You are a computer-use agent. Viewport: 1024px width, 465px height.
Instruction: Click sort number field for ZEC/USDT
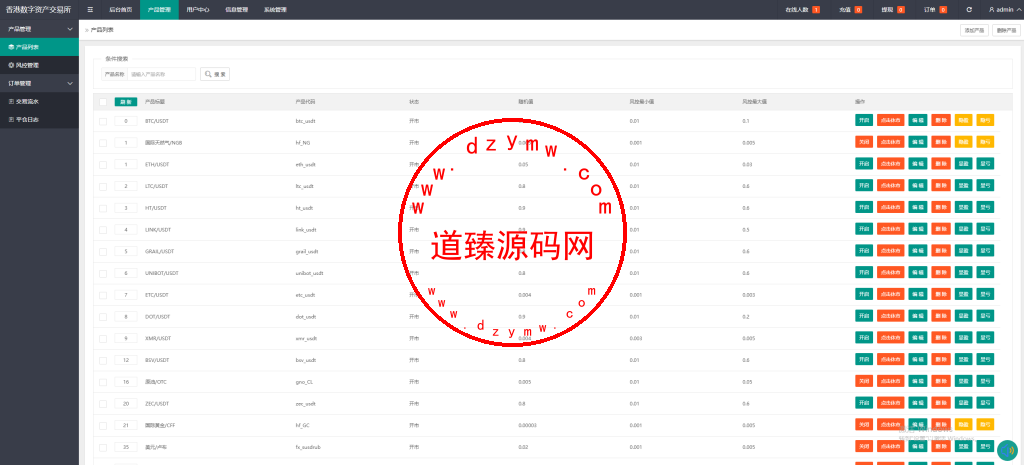coord(125,404)
